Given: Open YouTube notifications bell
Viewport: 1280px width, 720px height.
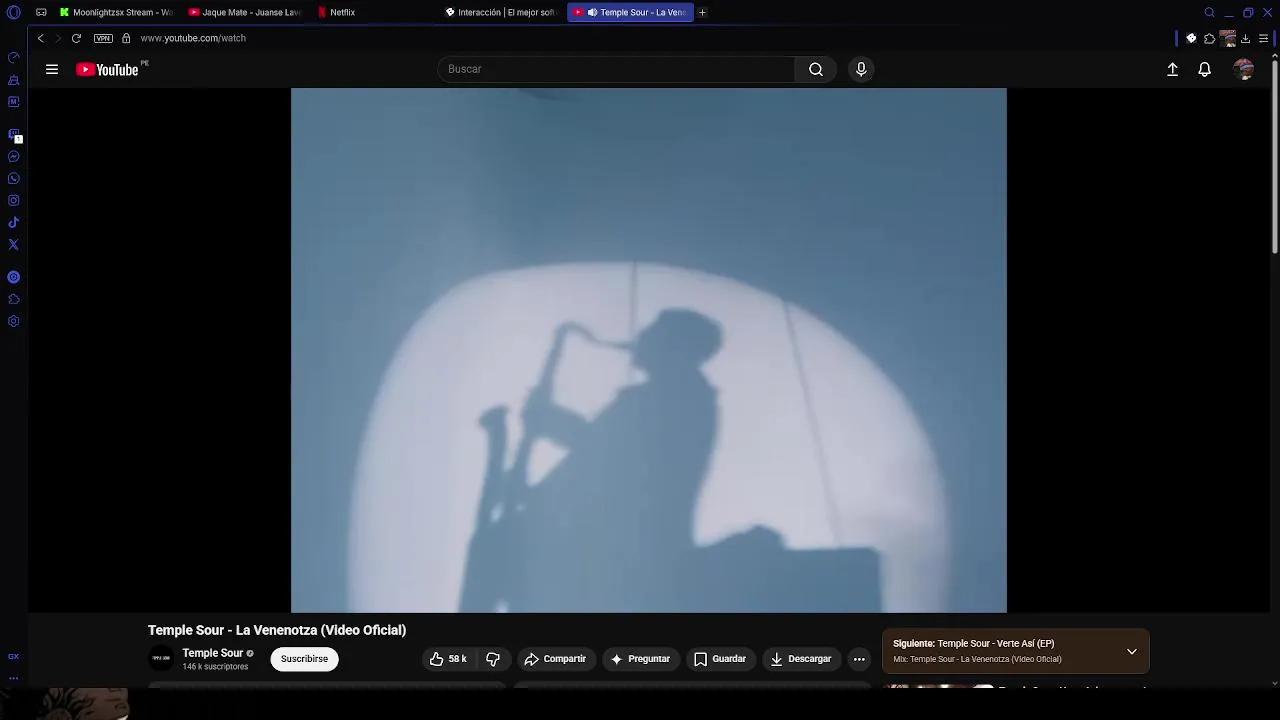Looking at the screenshot, I should pos(1205,69).
